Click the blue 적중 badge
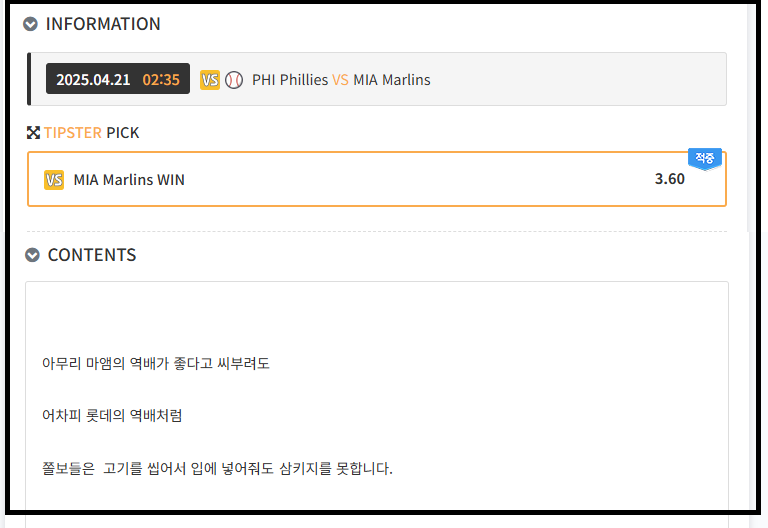The width and height of the screenshot is (768, 528). 704,158
